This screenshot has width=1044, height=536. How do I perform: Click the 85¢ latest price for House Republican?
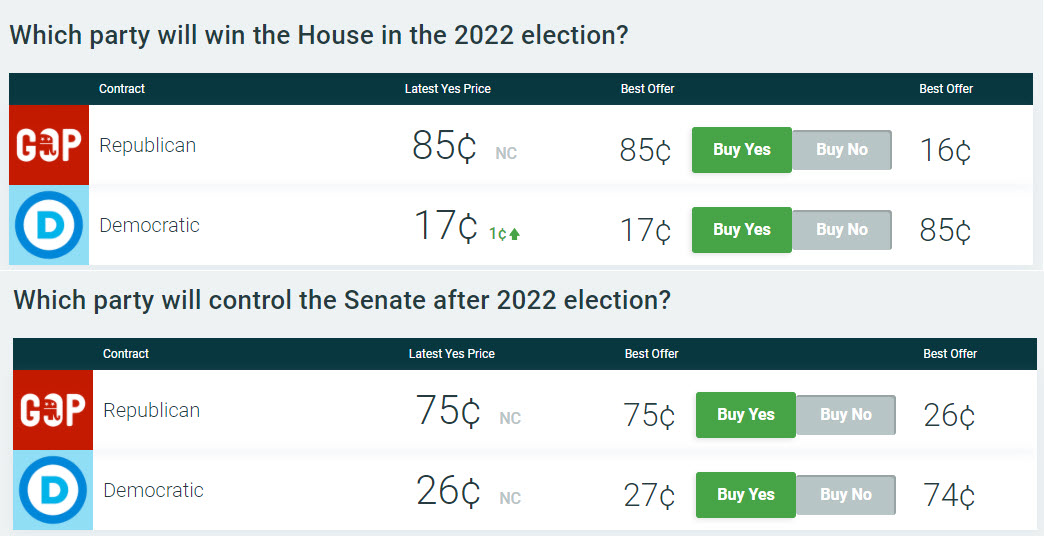coord(444,146)
